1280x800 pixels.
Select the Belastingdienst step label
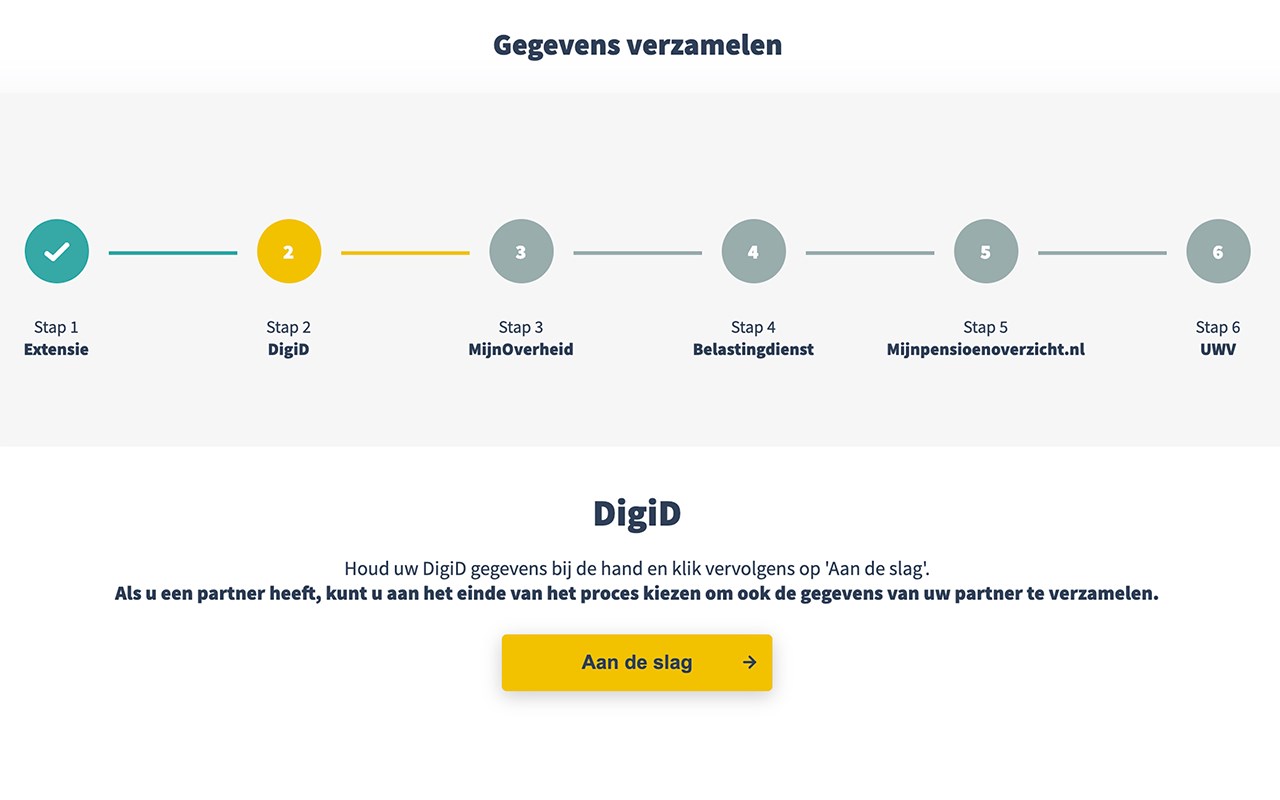pos(753,350)
